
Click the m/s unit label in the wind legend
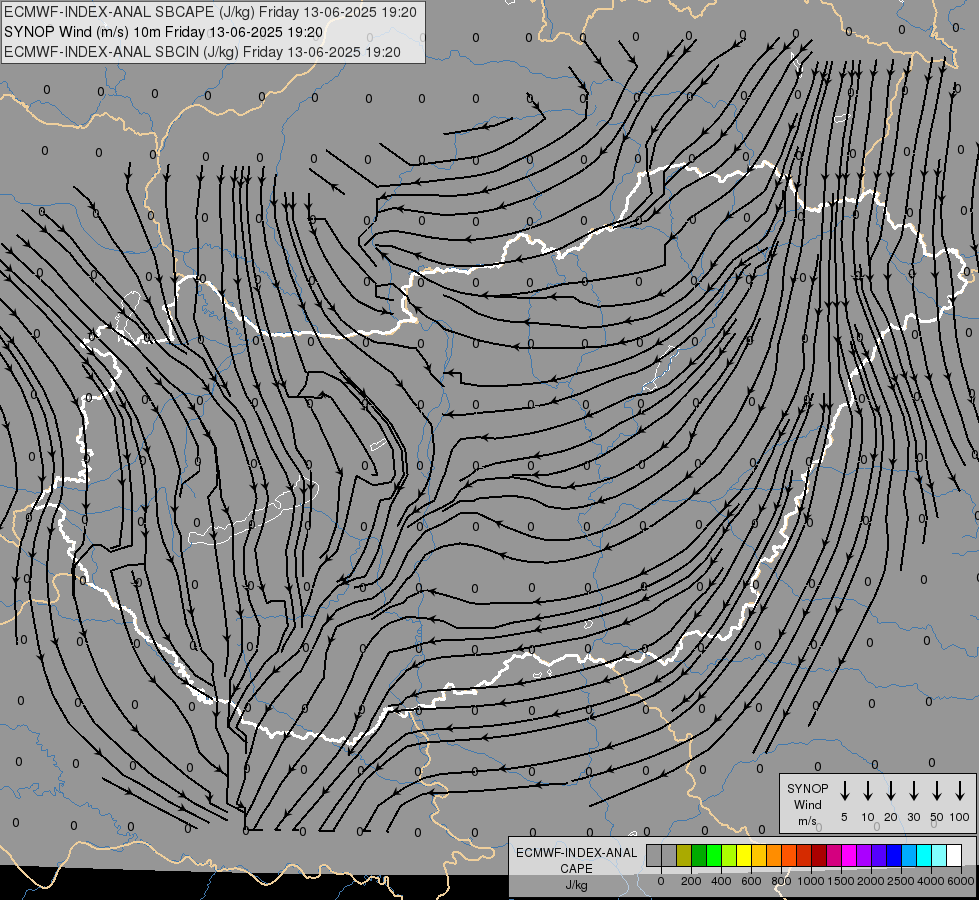[807, 821]
